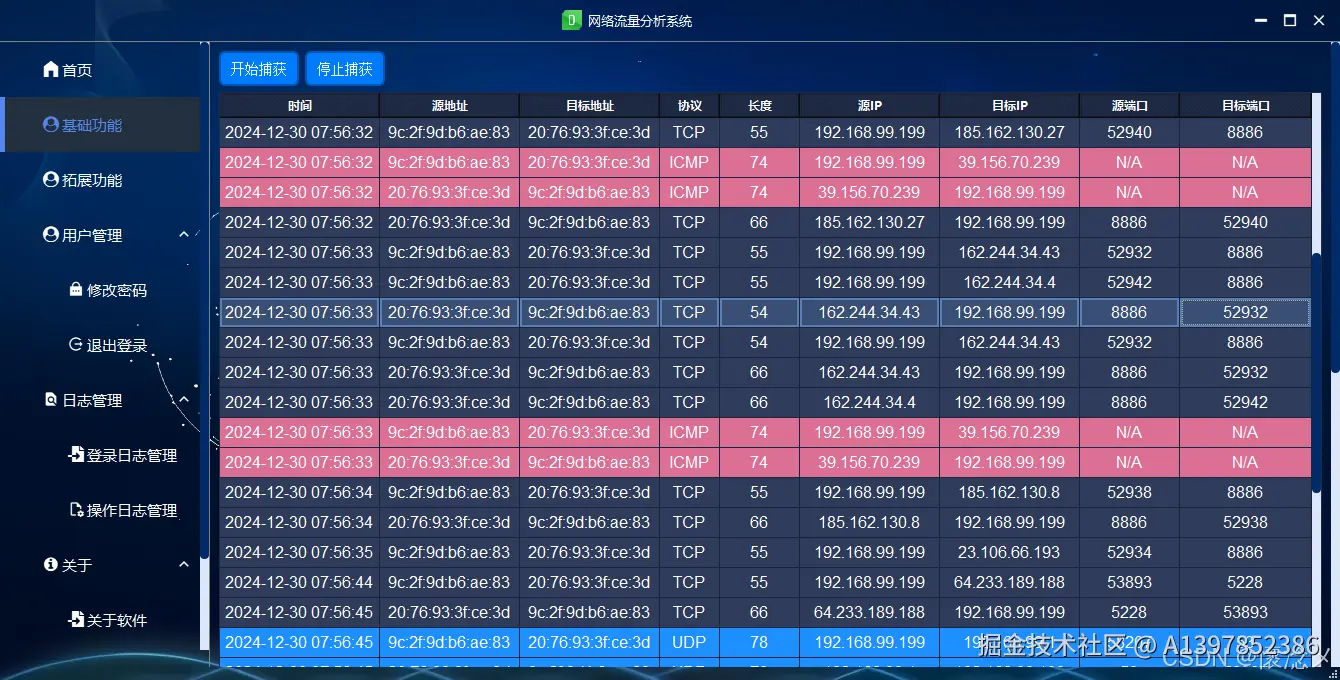
Task: Click the green app icon in title bar
Action: pyautogui.click(x=571, y=20)
